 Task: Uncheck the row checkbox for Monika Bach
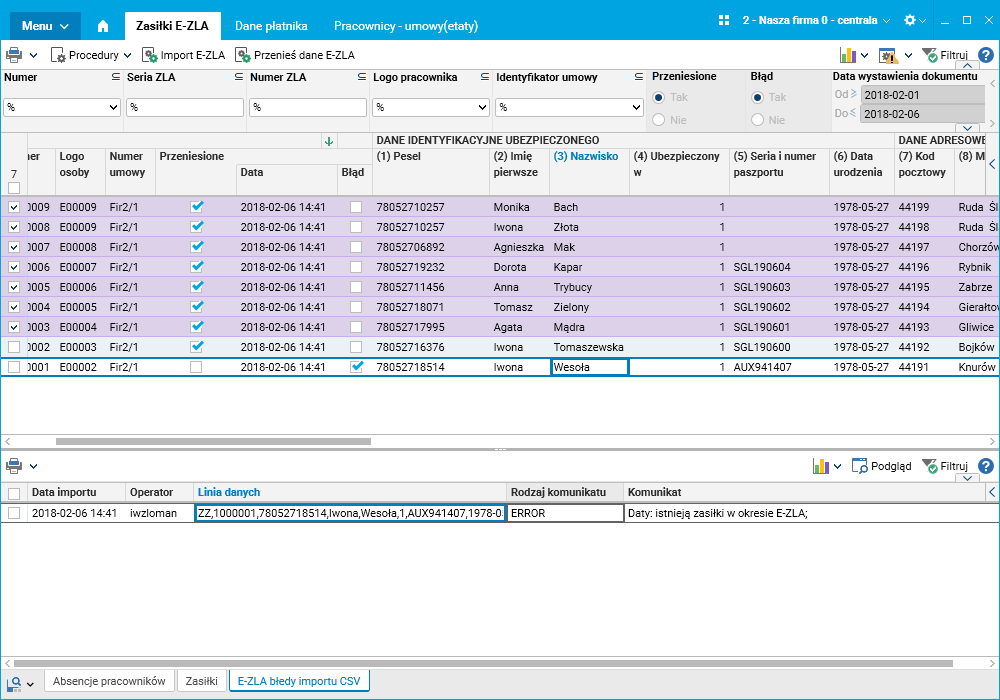click(14, 207)
